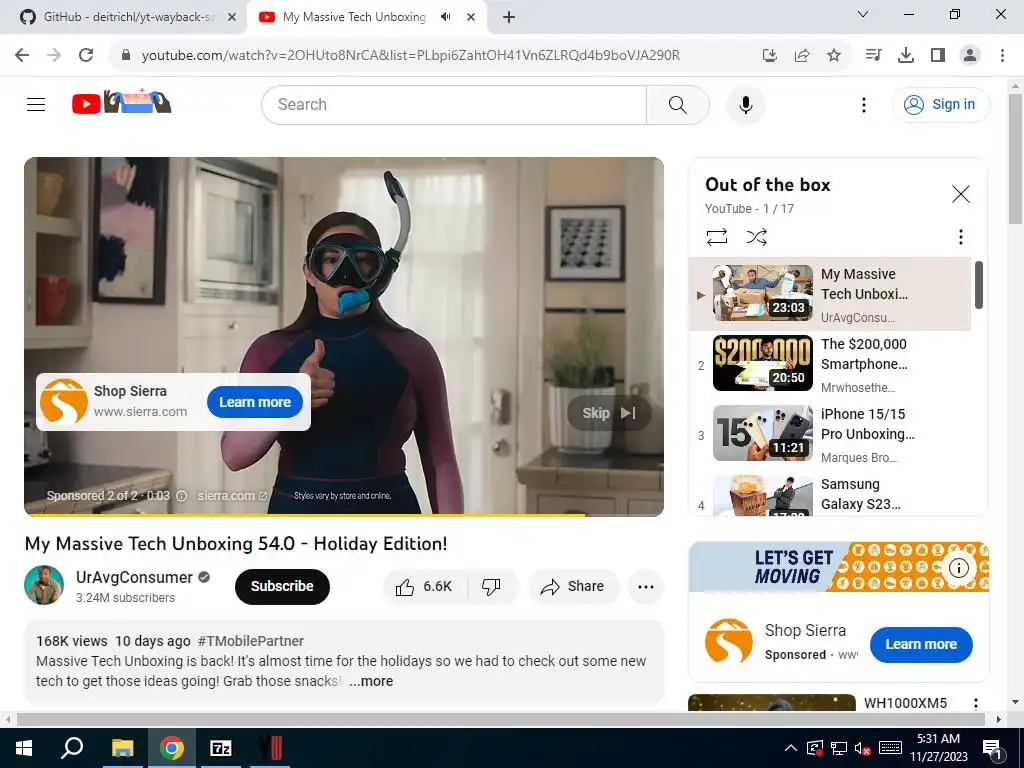The height and width of the screenshot is (768, 1024).
Task: Open the sierra.com link in the ad
Action: (232, 496)
